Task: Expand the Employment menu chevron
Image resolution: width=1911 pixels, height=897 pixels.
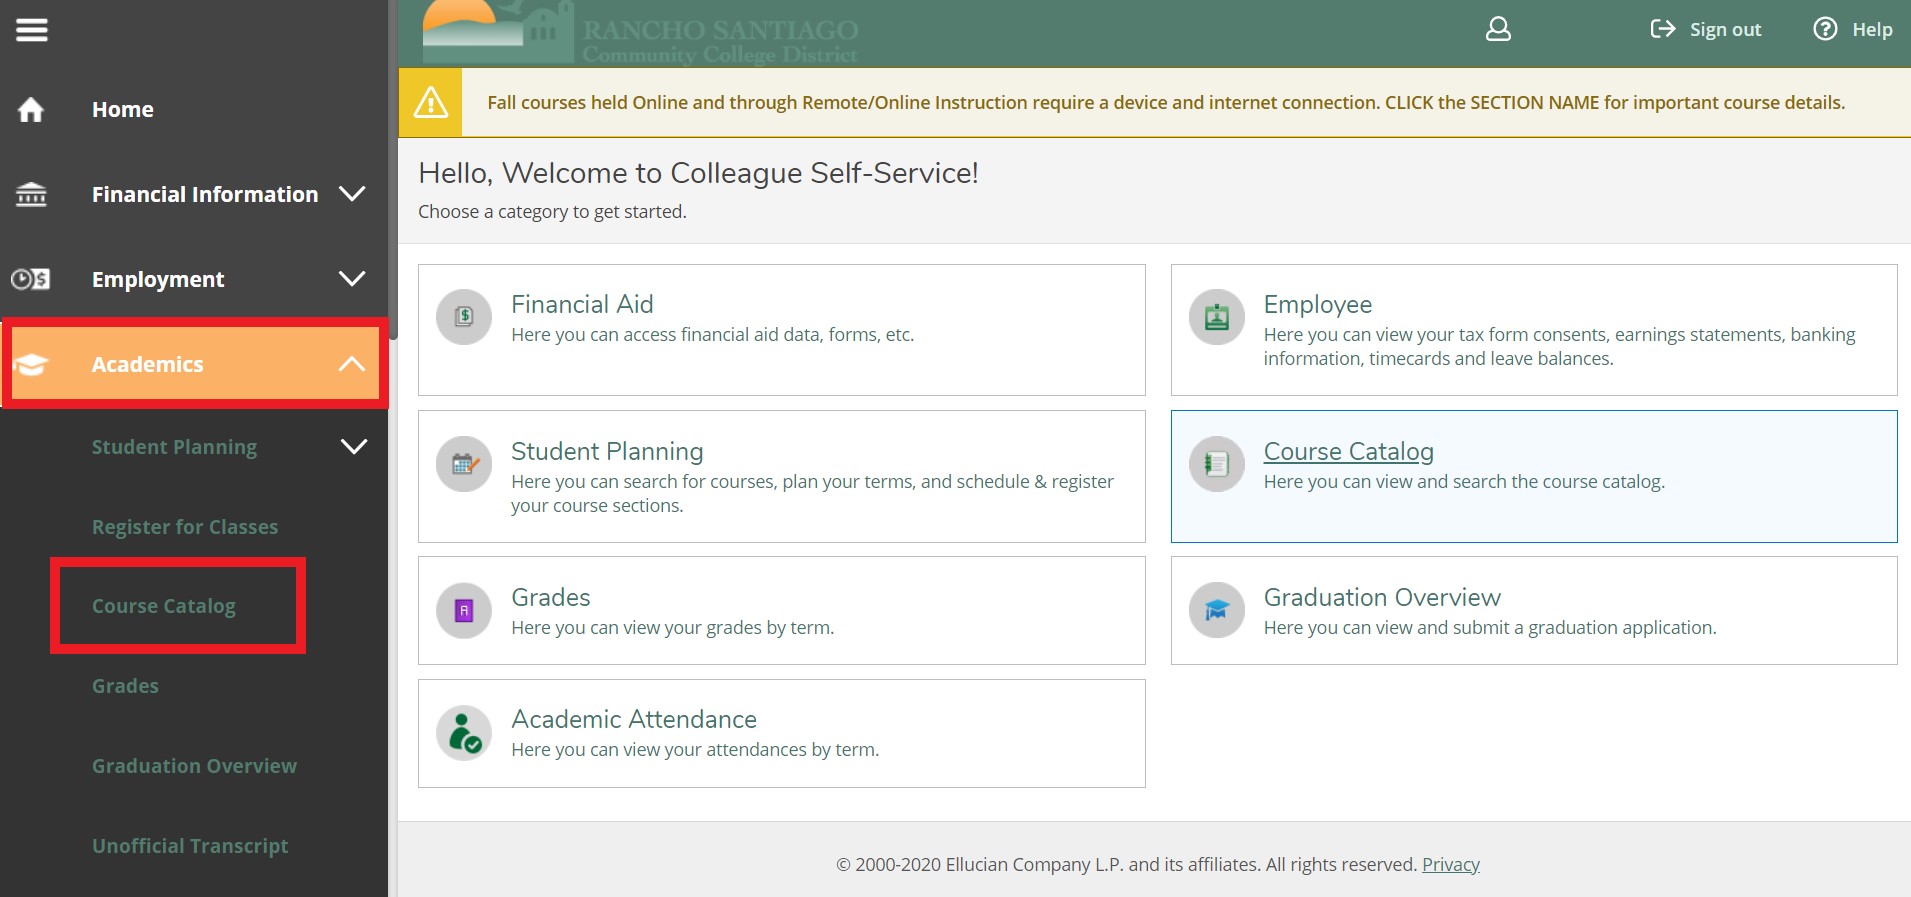Action: coord(352,279)
